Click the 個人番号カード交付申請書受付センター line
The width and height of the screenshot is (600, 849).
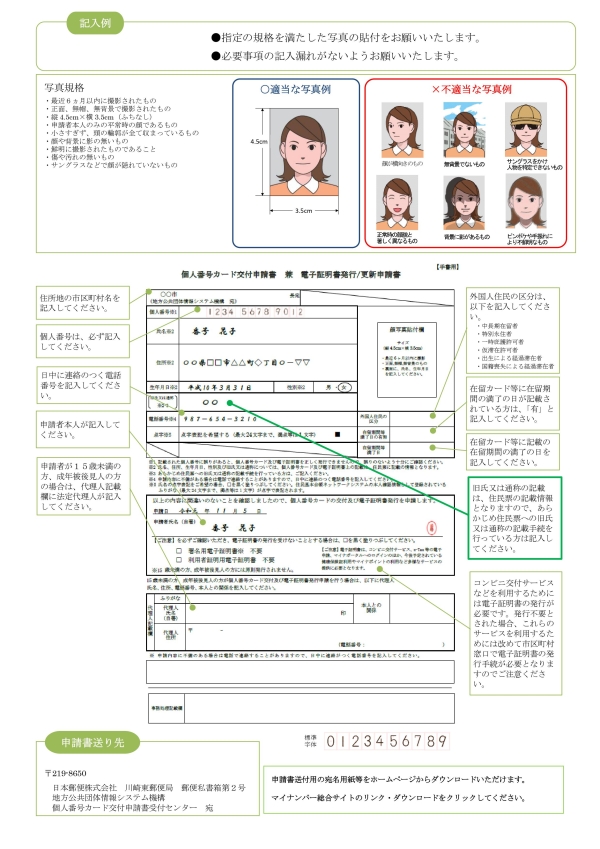133,807
